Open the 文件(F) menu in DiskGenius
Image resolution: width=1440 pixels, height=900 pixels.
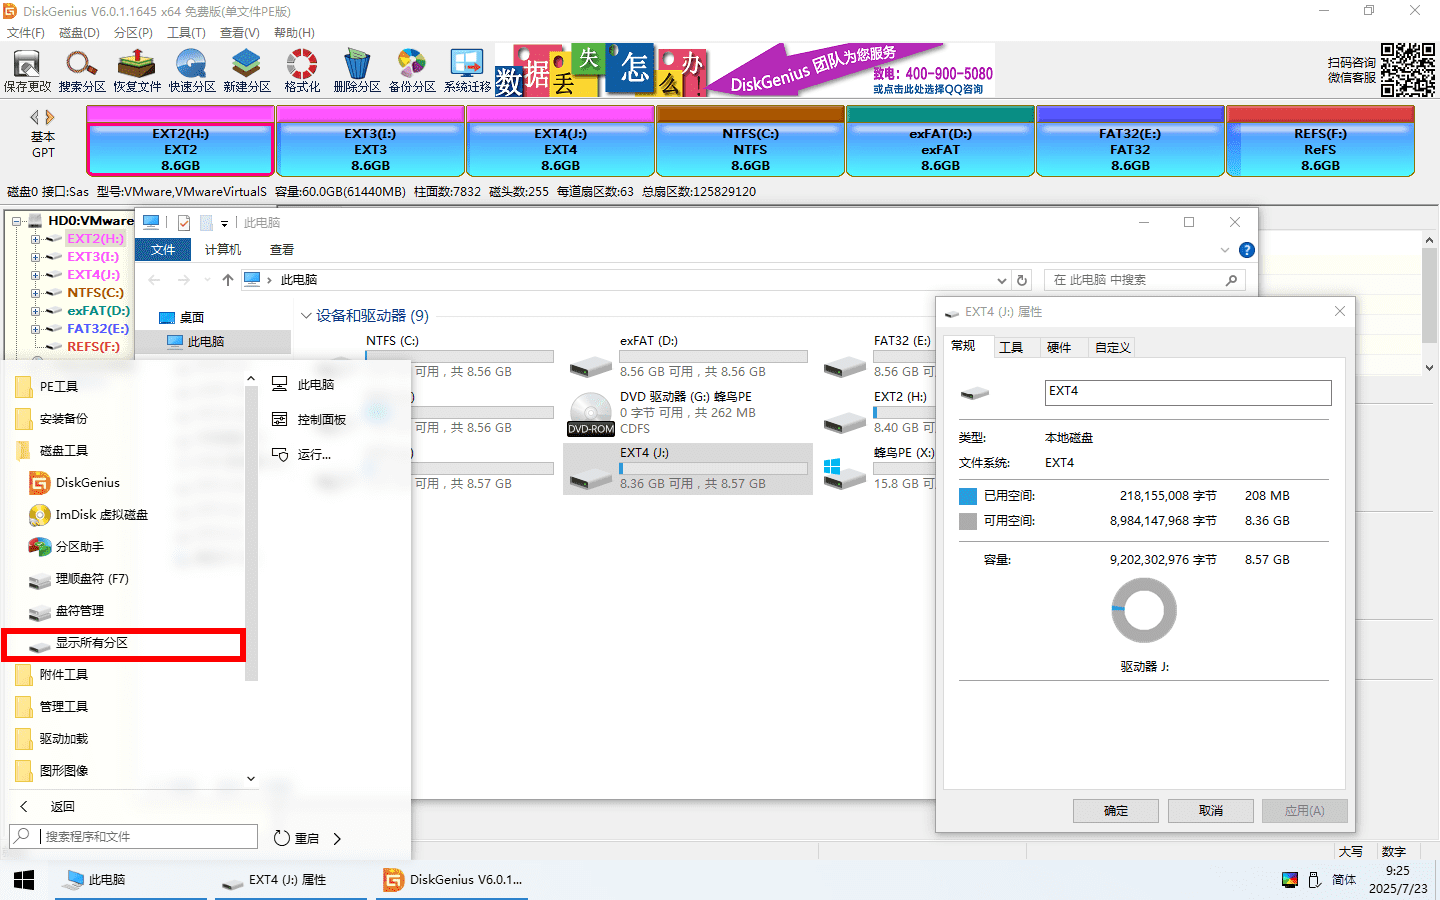pos(26,33)
